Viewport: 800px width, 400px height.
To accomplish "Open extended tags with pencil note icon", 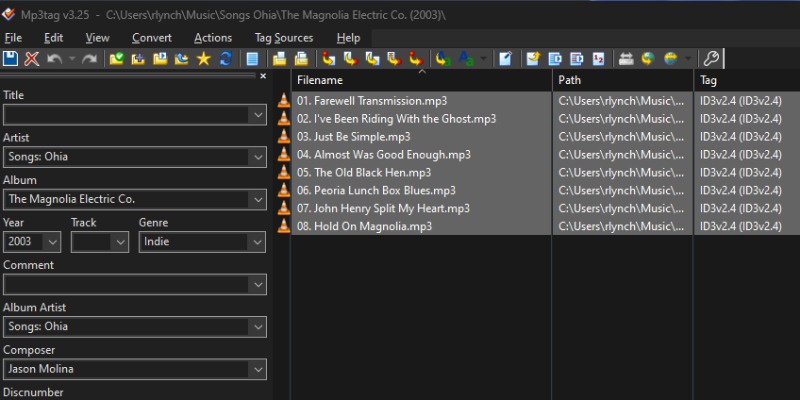I will pyautogui.click(x=505, y=59).
